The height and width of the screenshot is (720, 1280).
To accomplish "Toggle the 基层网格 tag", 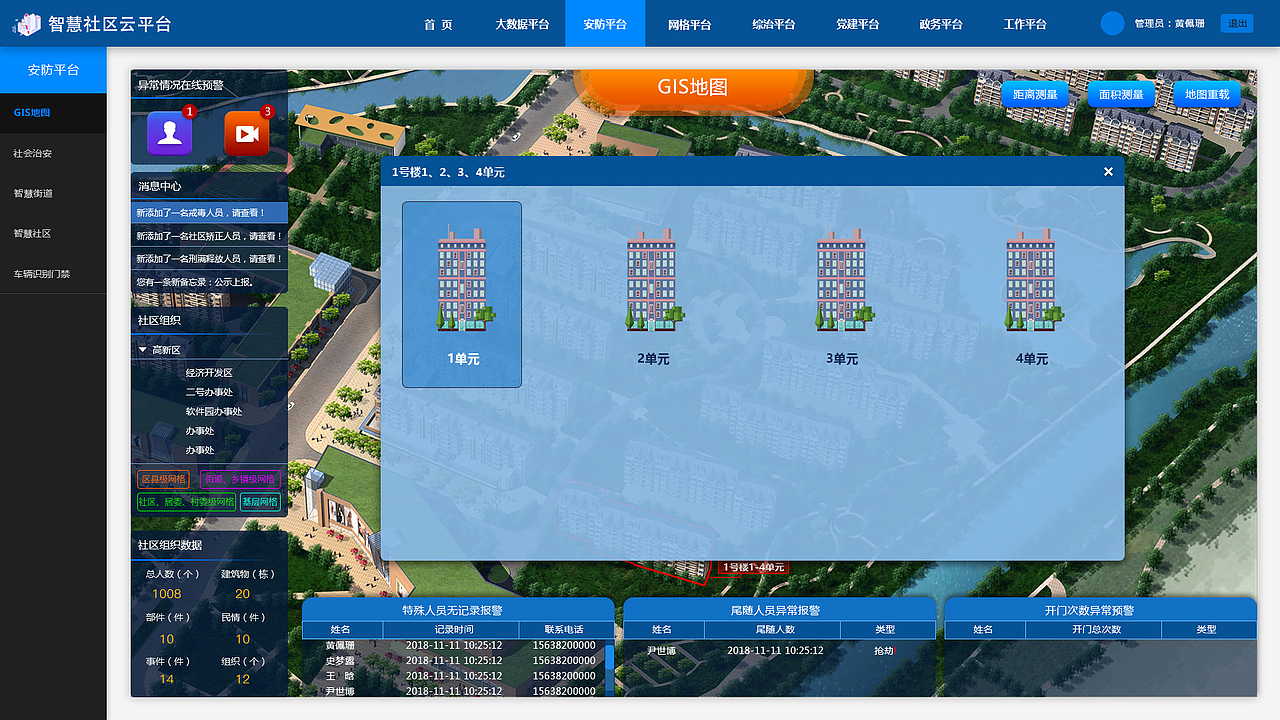I will [x=260, y=502].
